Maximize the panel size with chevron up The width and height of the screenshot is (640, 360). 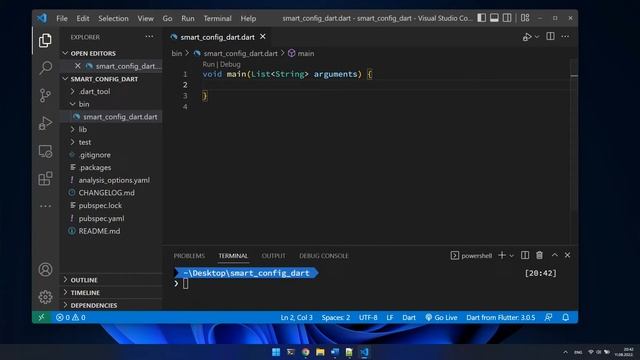click(x=554, y=255)
